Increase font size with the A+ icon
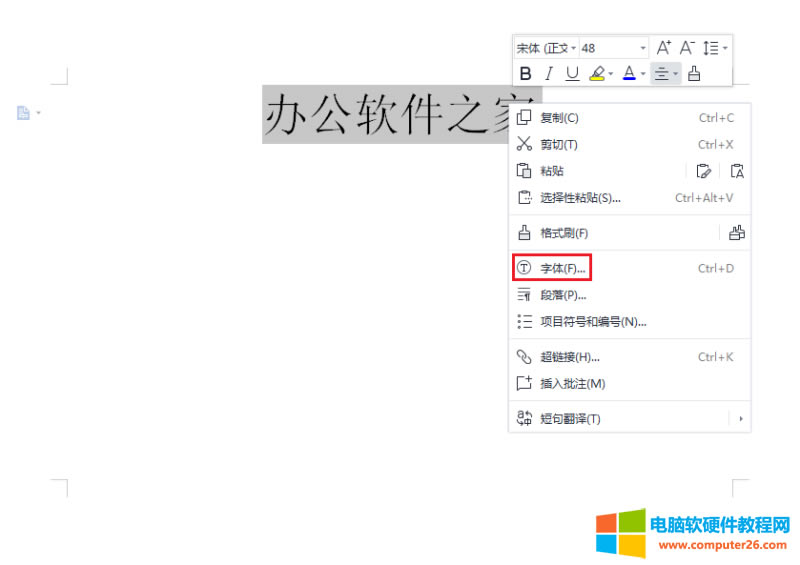 [664, 48]
